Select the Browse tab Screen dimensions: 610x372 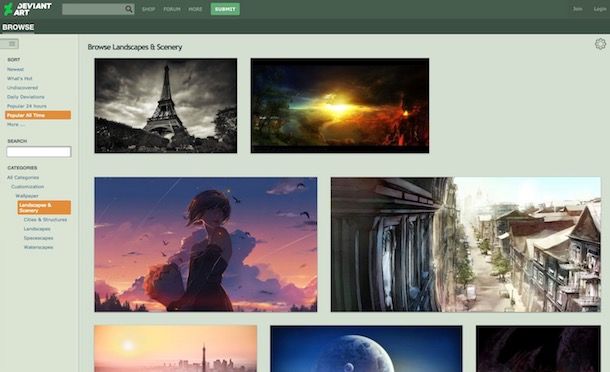pyautogui.click(x=18, y=27)
